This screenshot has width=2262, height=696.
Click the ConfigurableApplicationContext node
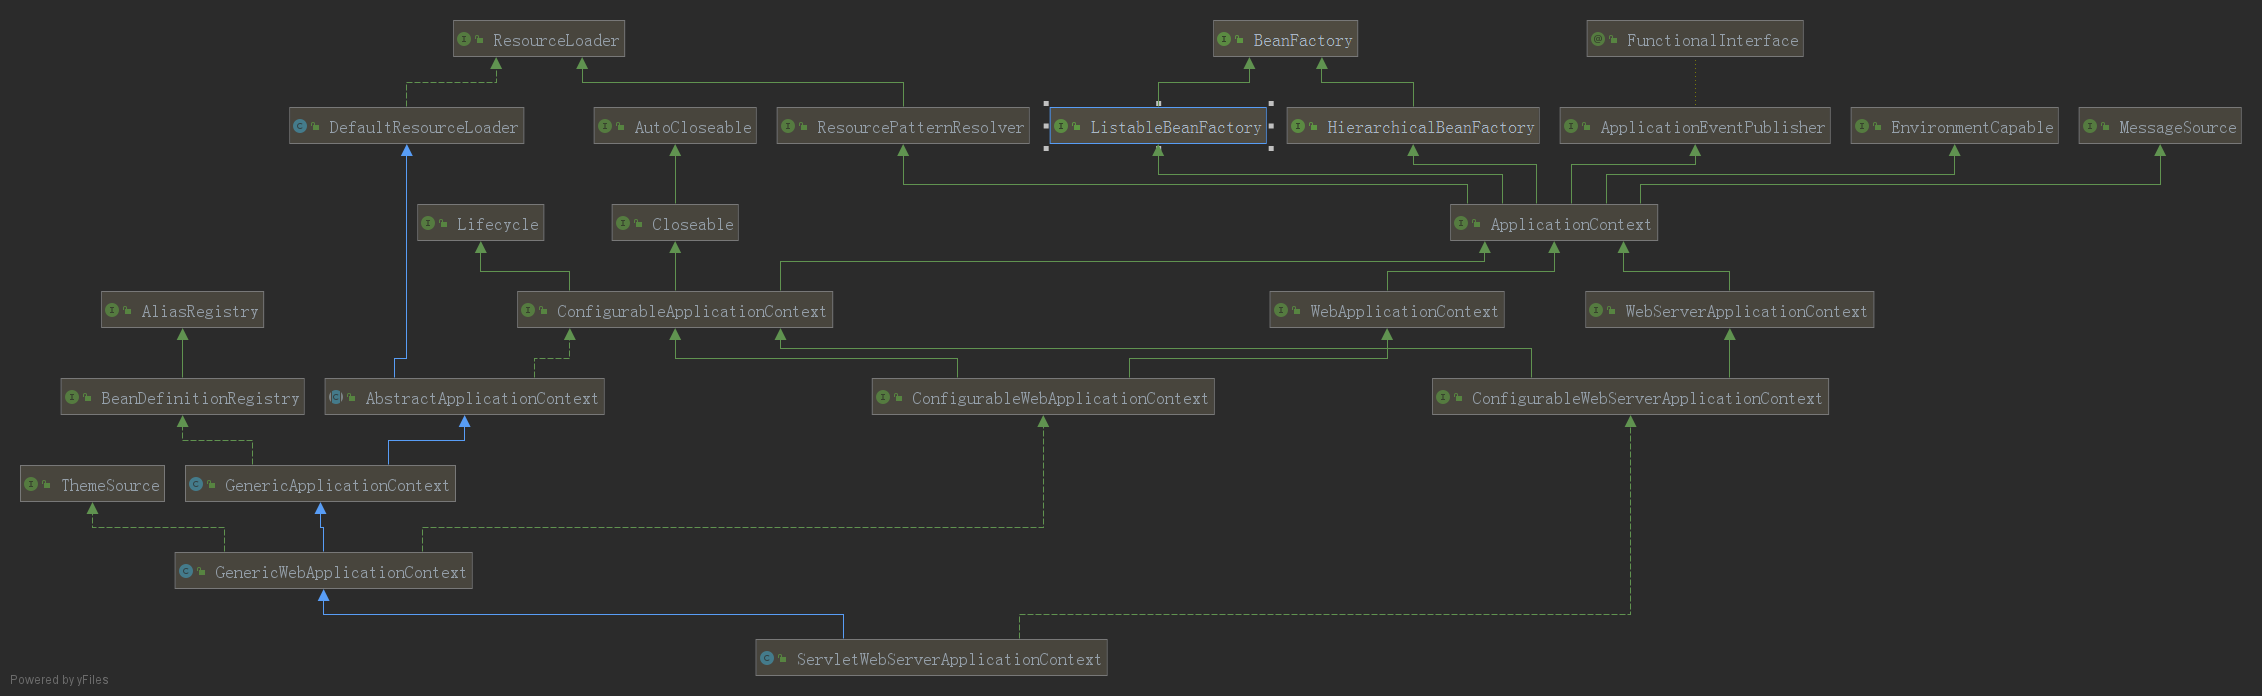point(675,310)
